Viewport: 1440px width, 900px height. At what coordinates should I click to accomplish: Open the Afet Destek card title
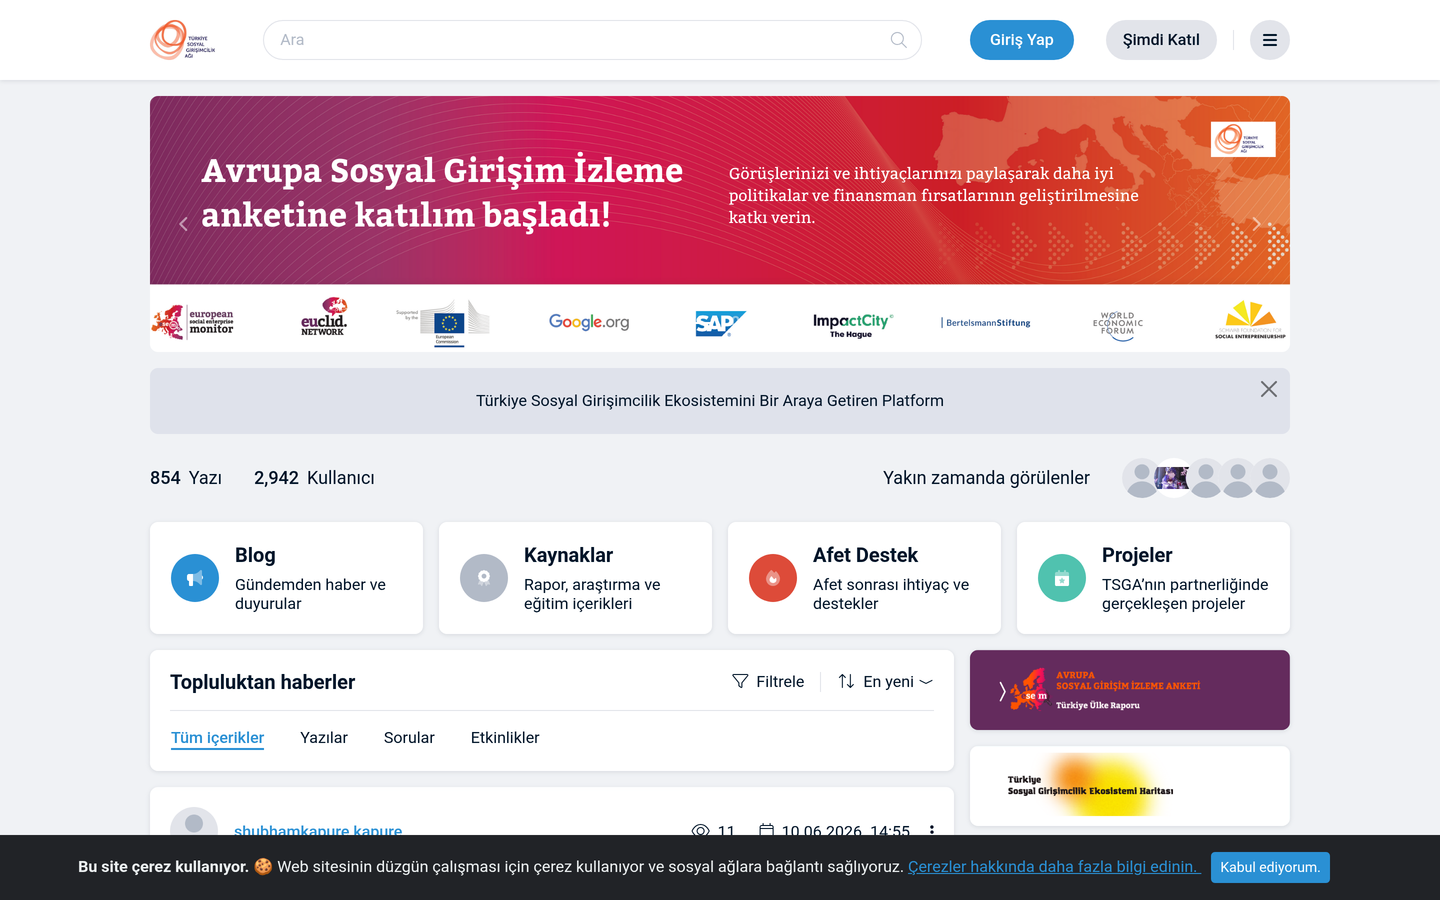point(865,555)
